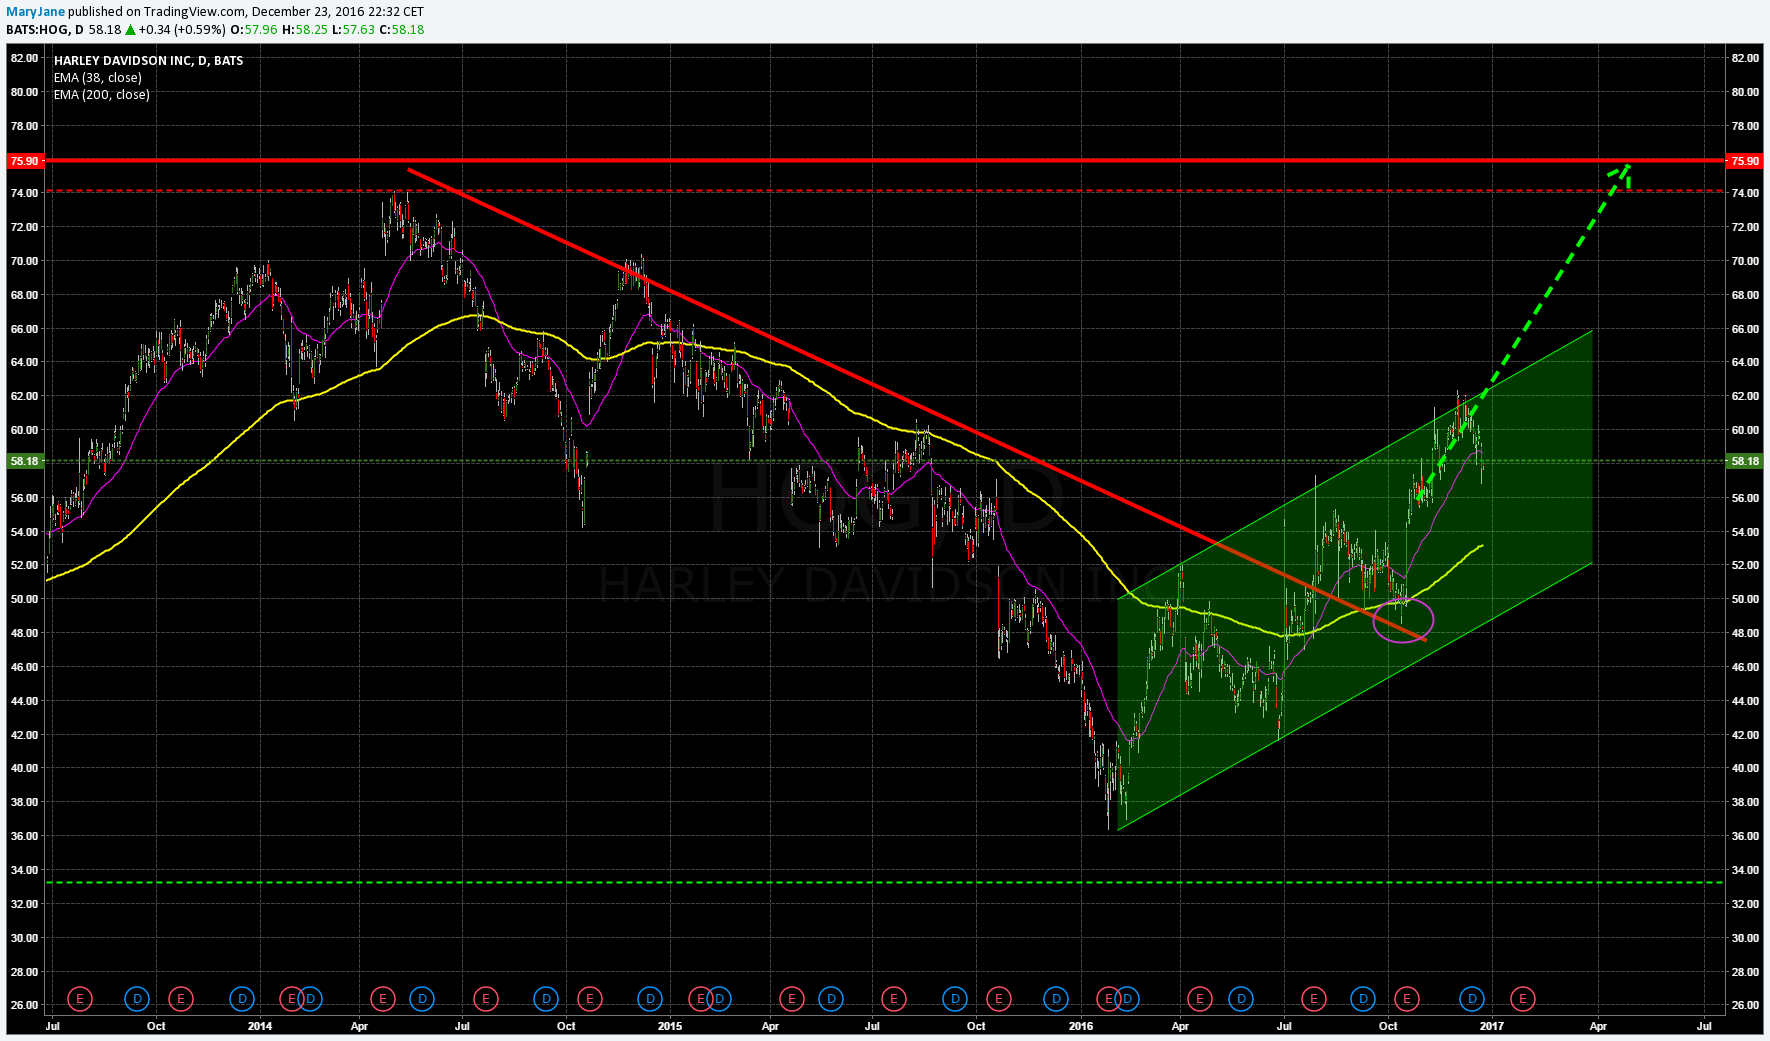Click the E earnings marker just after Oct 2016
The width and height of the screenshot is (1770, 1041).
click(x=1407, y=998)
